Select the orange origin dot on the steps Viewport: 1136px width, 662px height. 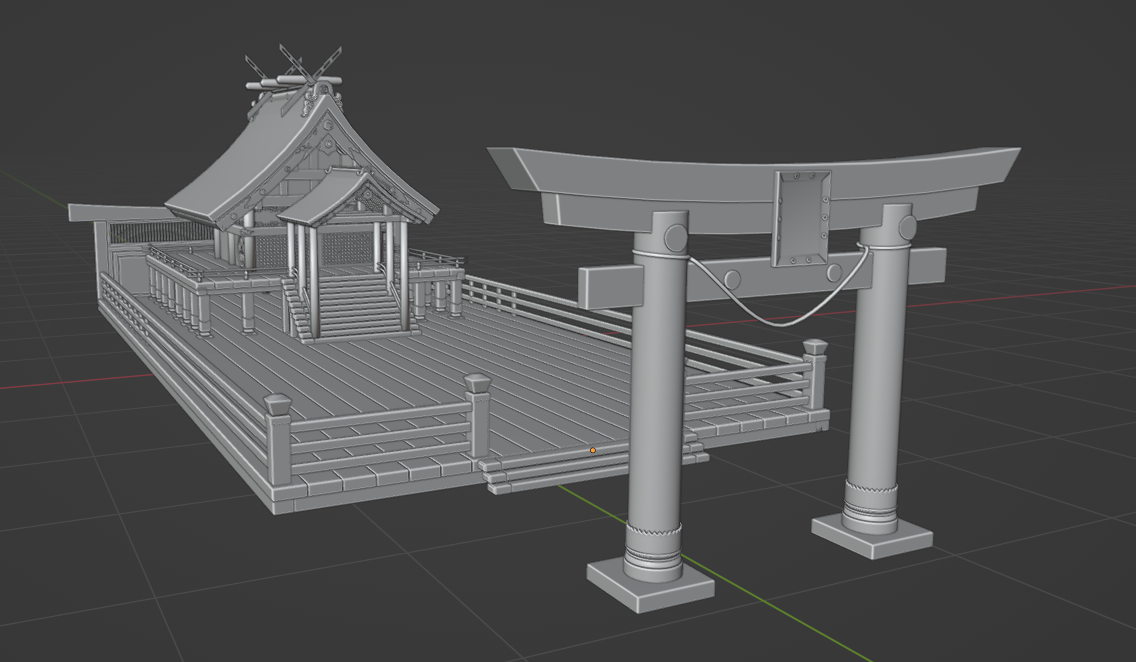click(x=593, y=451)
